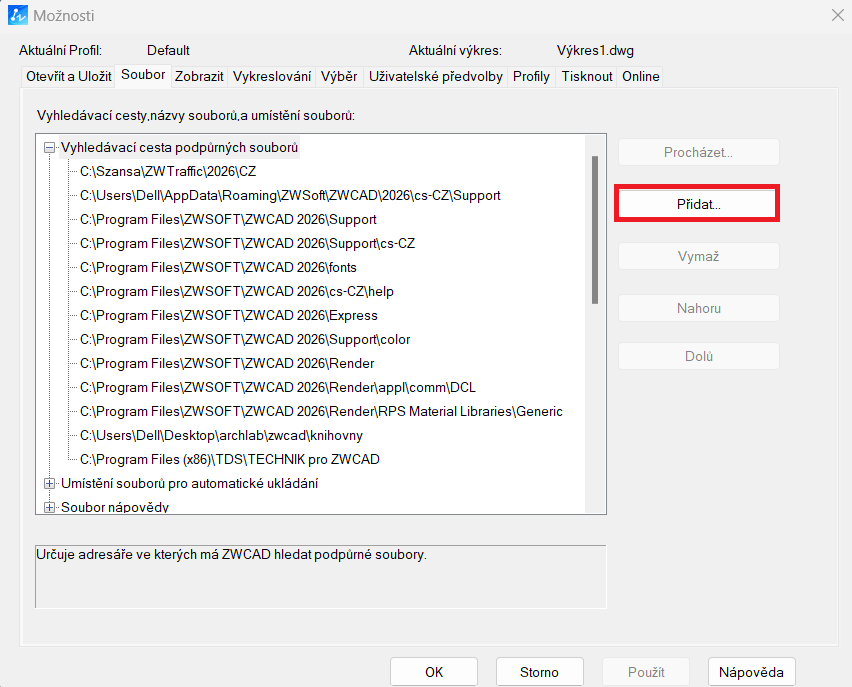This screenshot has width=852, height=687.
Task: Click the Použít button
Action: (x=646, y=672)
